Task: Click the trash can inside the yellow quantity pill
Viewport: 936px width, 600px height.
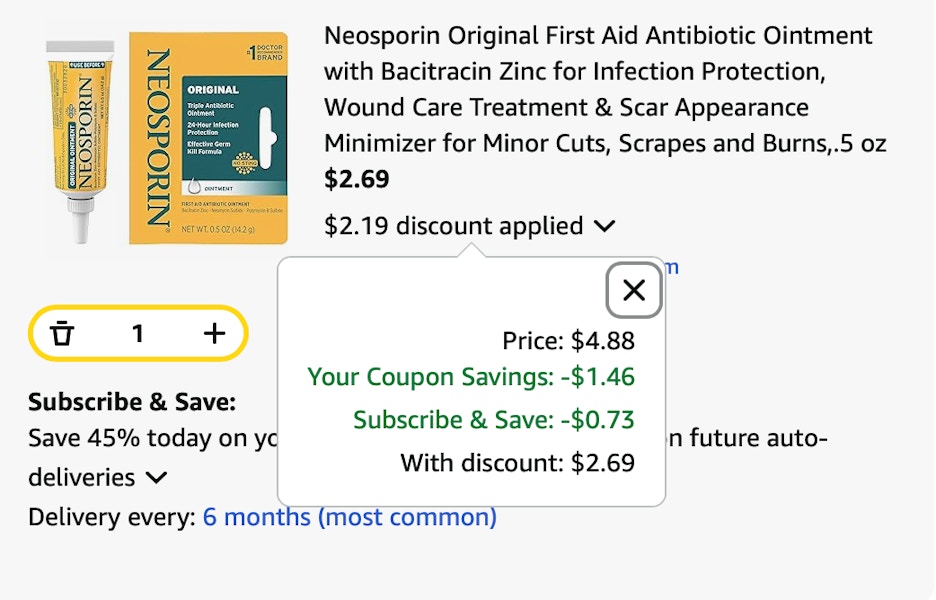Action: [62, 332]
